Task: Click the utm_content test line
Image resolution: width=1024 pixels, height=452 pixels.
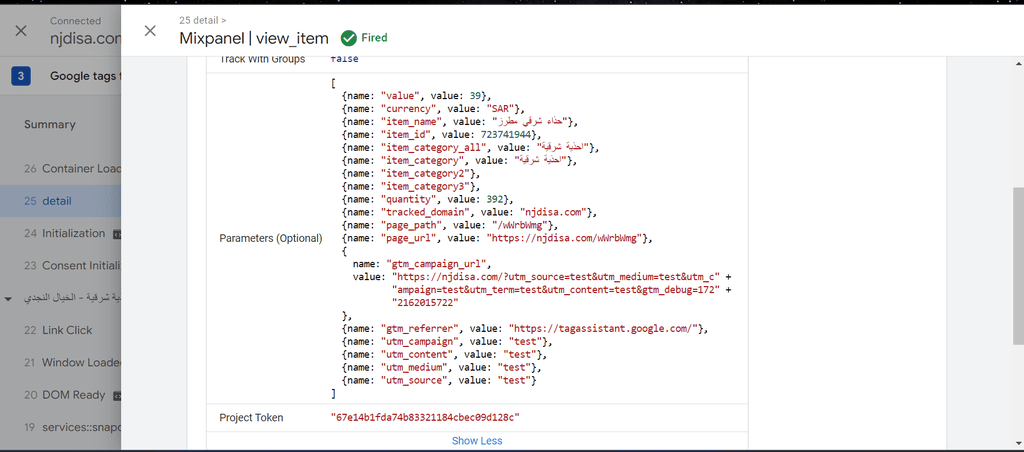Action: click(x=444, y=355)
